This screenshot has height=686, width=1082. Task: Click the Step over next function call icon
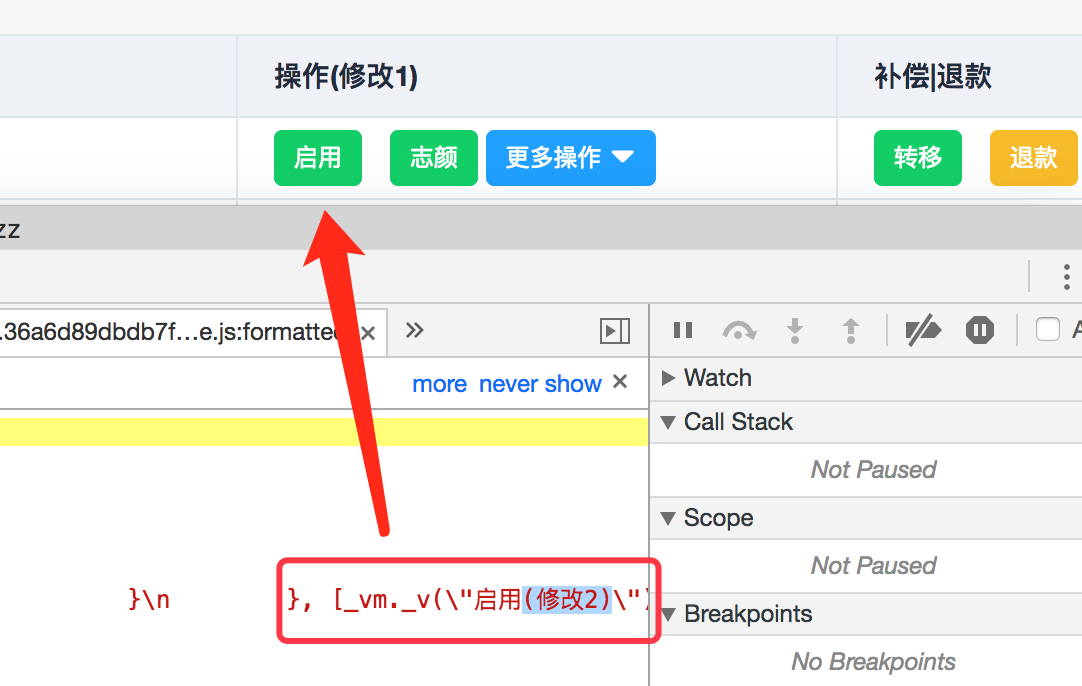tap(738, 328)
